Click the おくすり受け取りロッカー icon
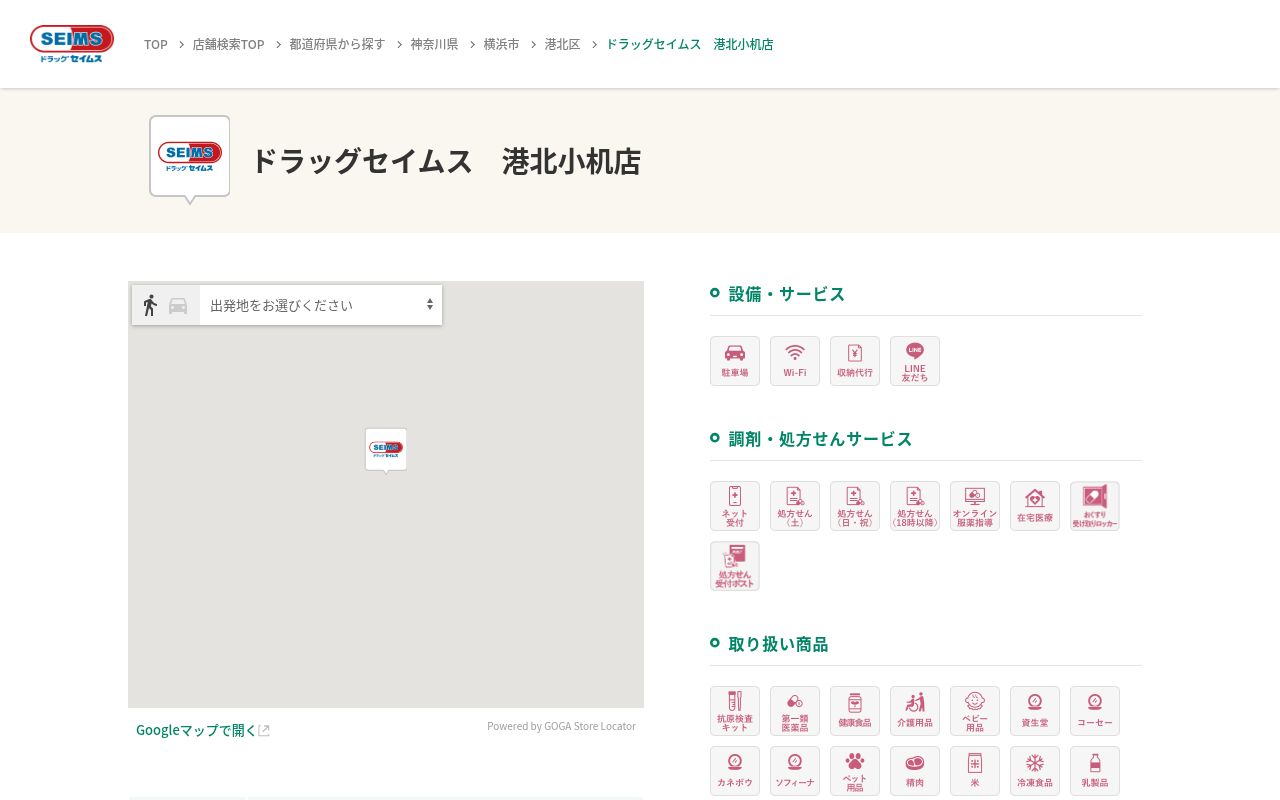The image size is (1280, 800). point(1095,506)
